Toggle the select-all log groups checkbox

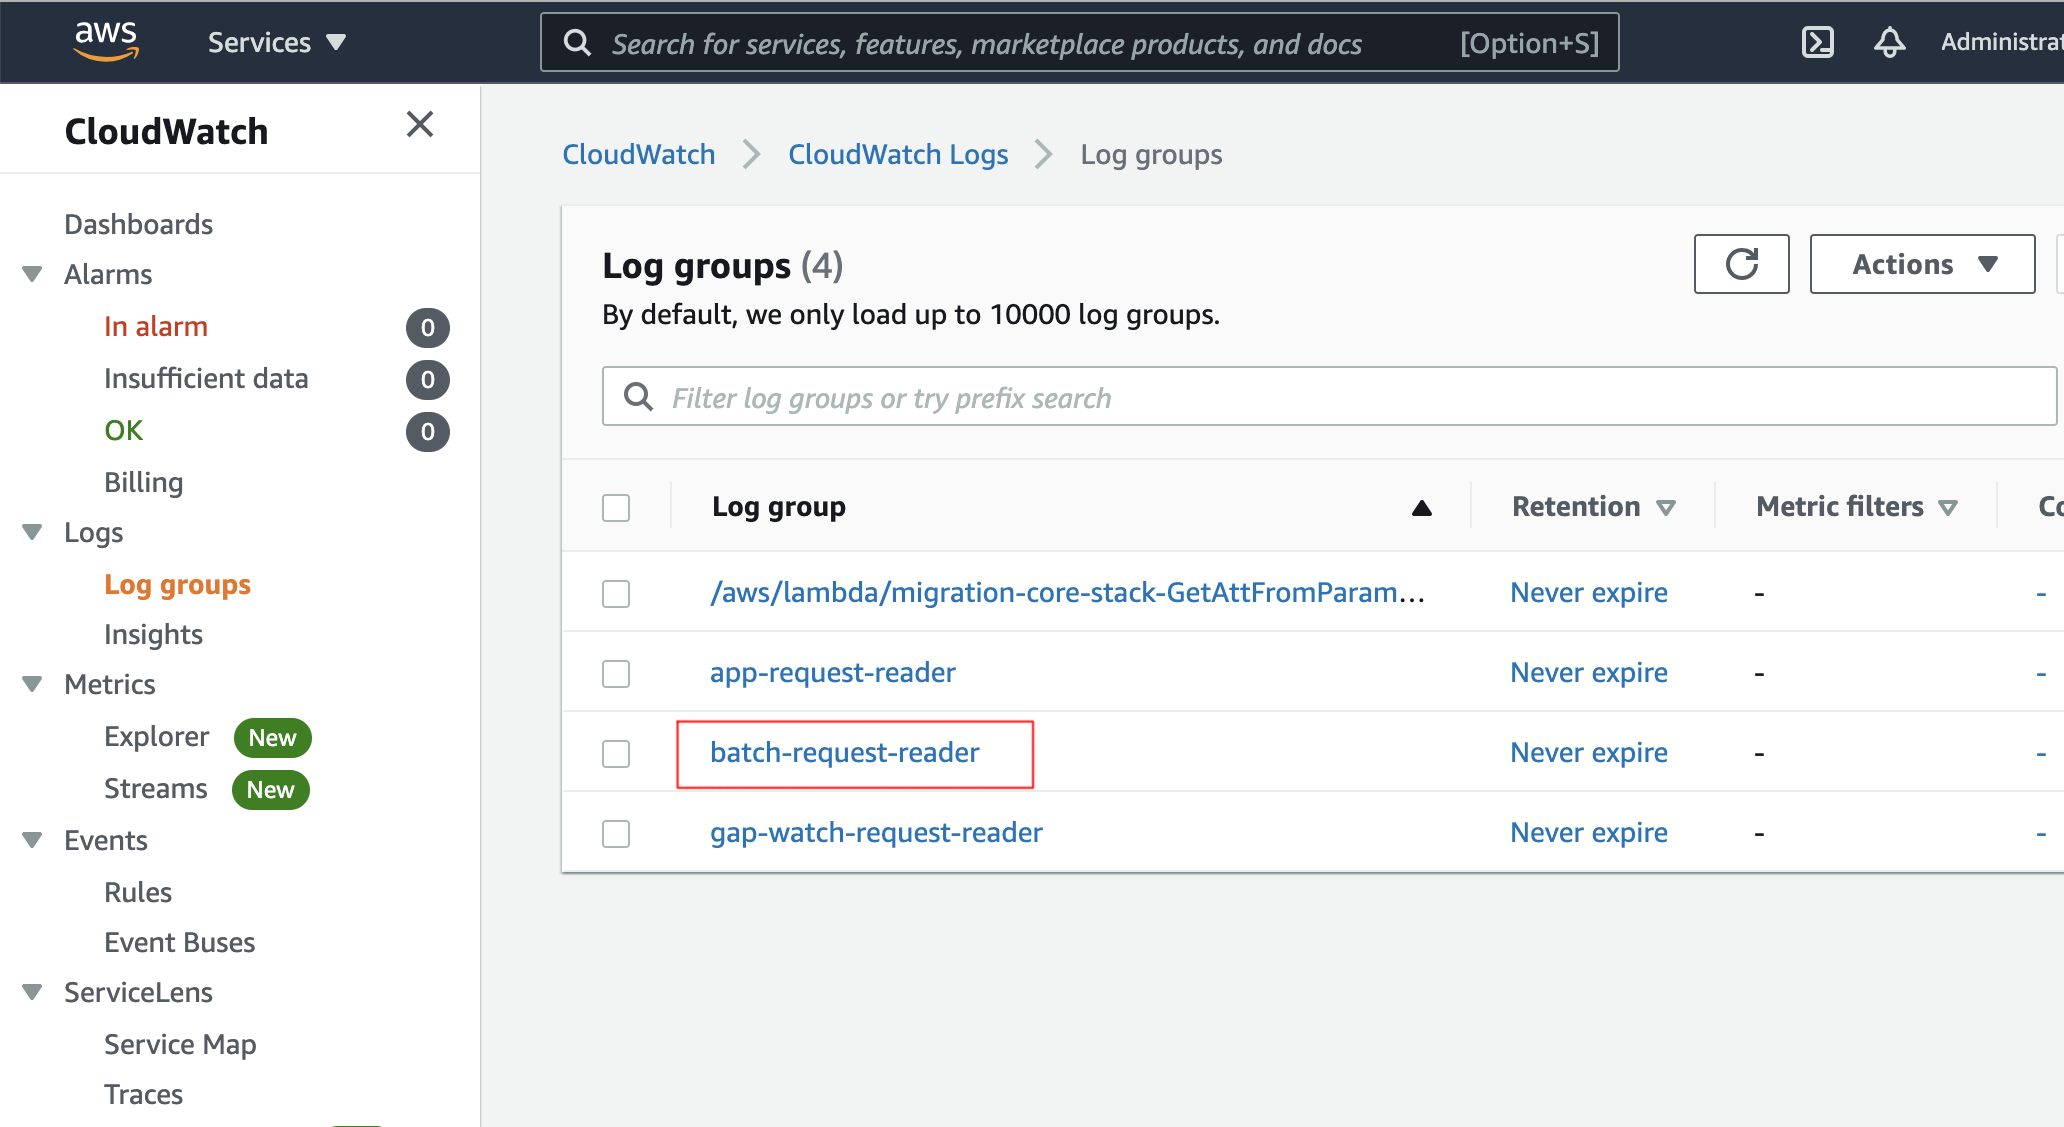pyautogui.click(x=616, y=508)
